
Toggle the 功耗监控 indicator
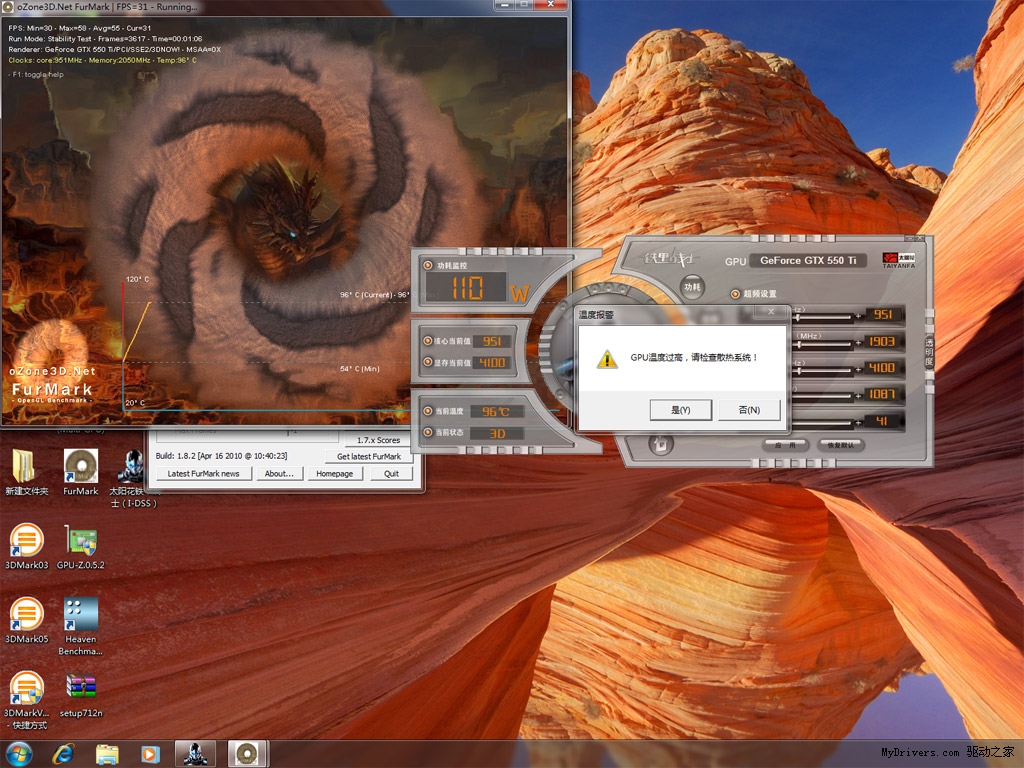coord(428,265)
